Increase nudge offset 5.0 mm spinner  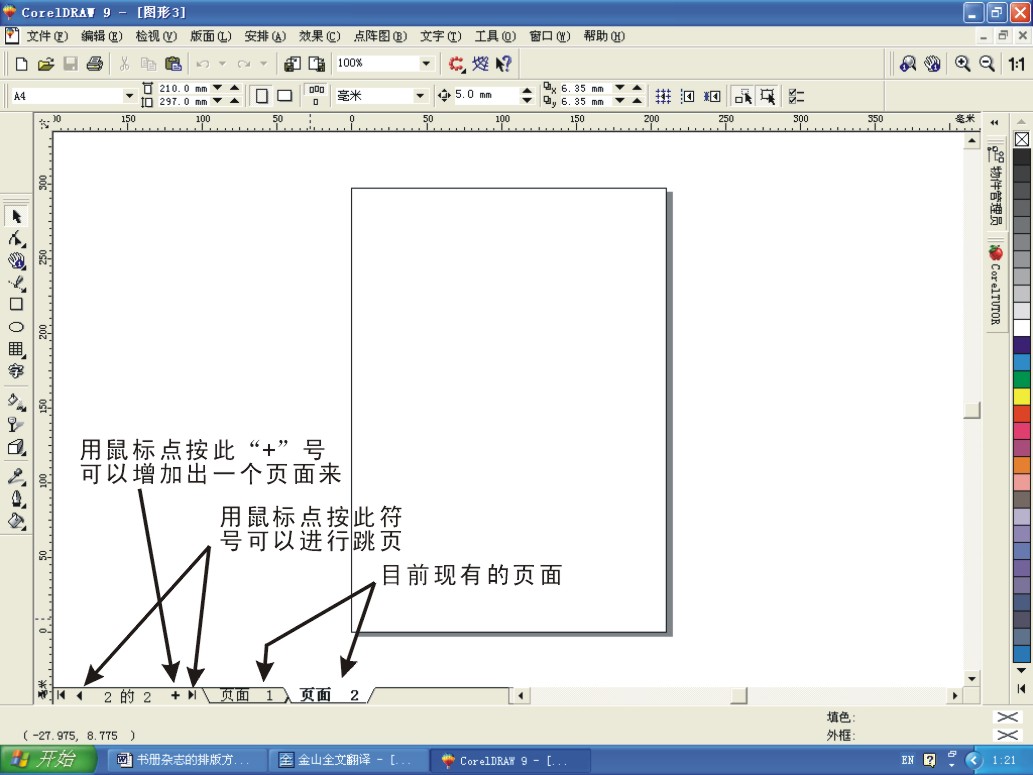(x=526, y=90)
